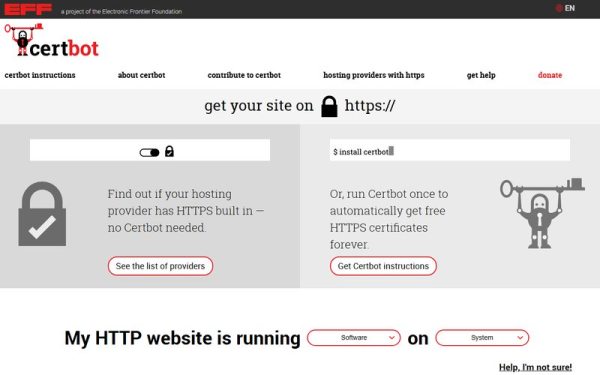Expand the System dropdown
600x375 pixels.
[482, 338]
